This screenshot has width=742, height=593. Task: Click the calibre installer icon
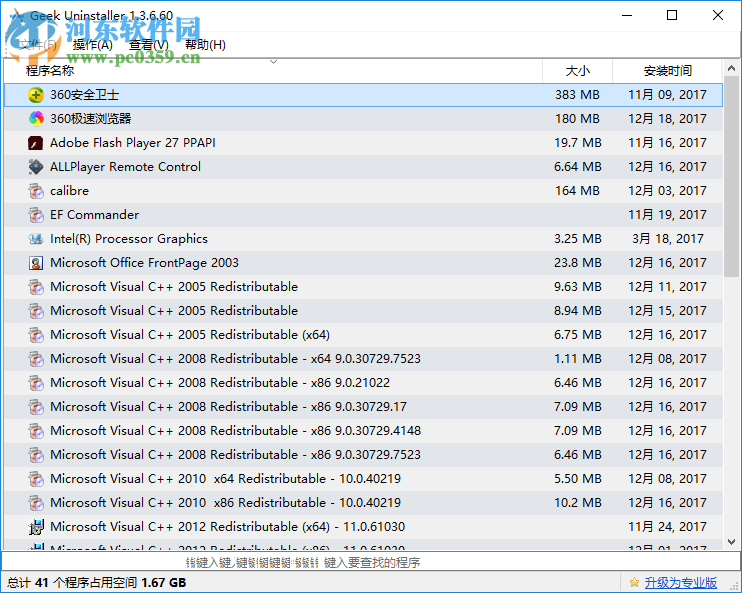click(x=36, y=191)
